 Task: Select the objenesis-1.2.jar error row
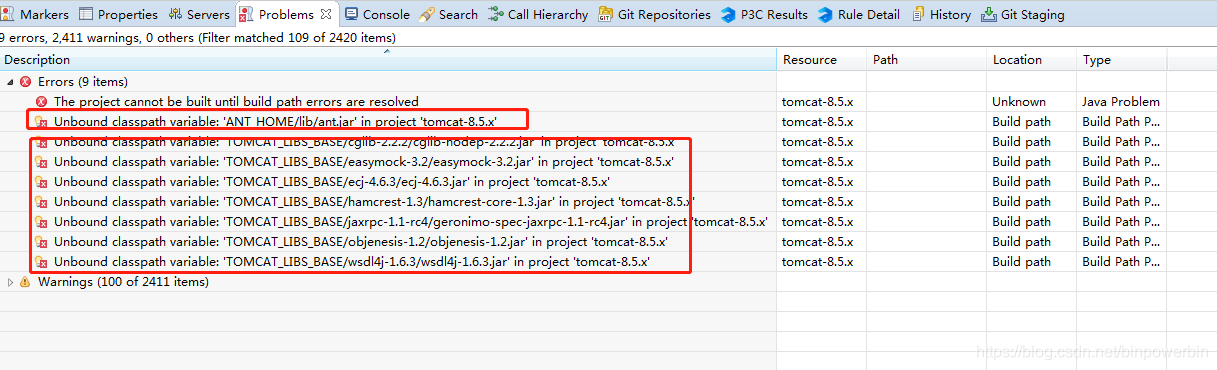608,241
